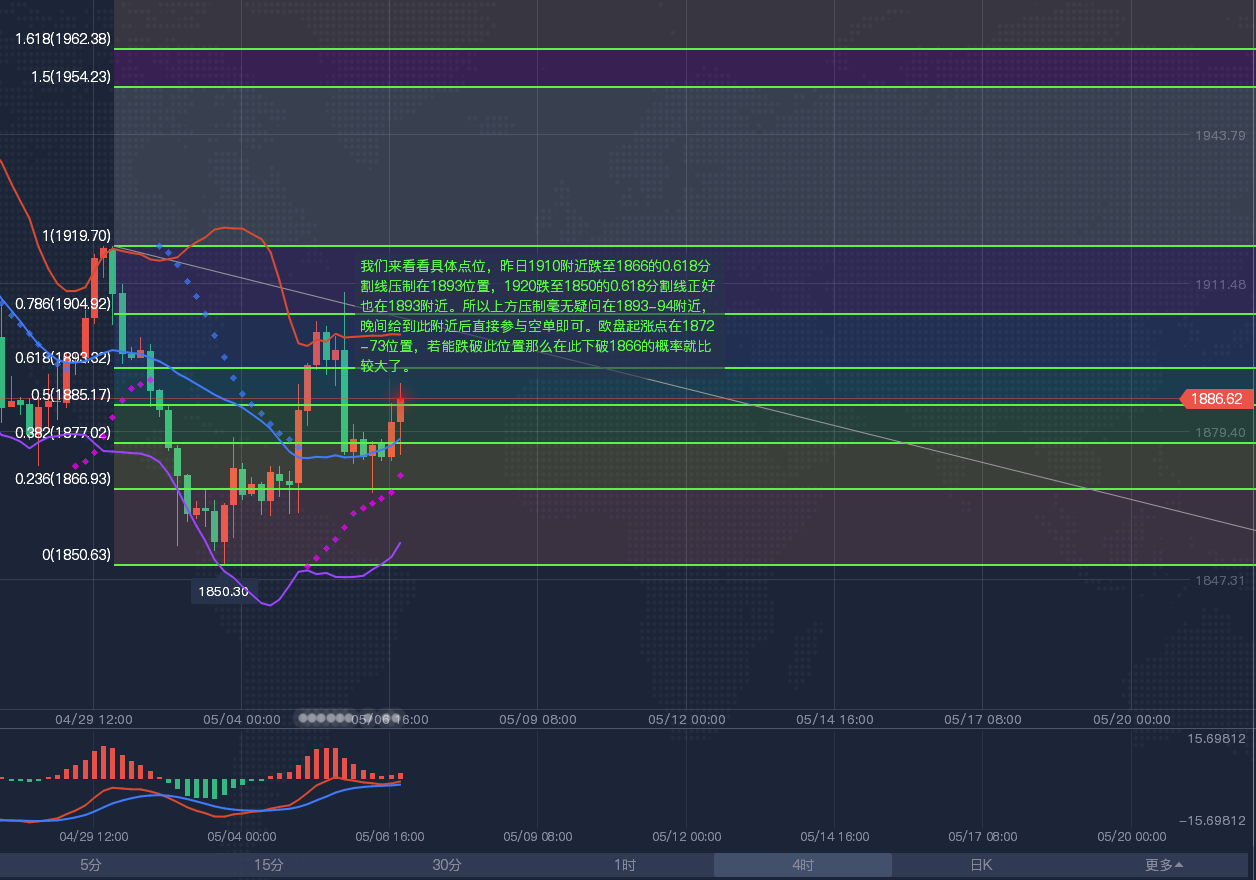Expand the 更多 timeframe dropdown
This screenshot has height=880, width=1256.
pos(1164,865)
